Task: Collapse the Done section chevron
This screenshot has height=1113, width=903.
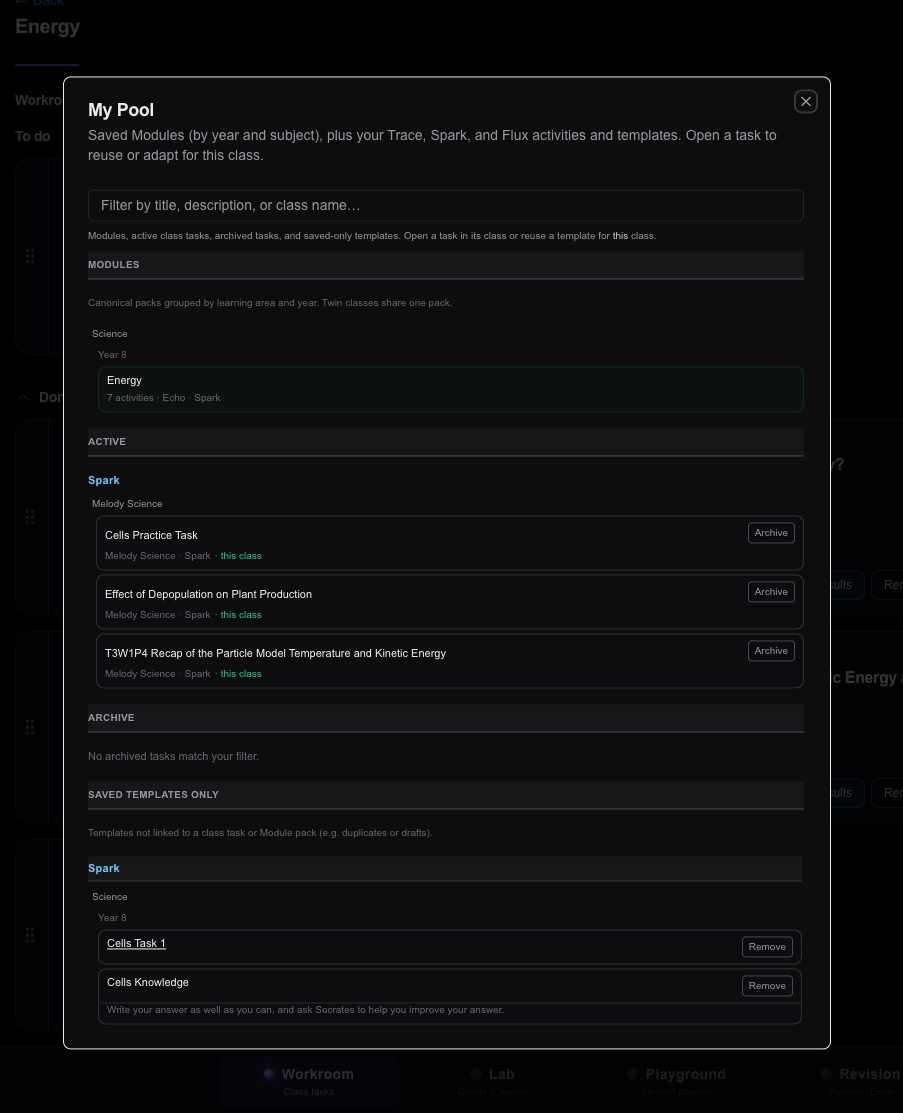Action: [x=23, y=398]
